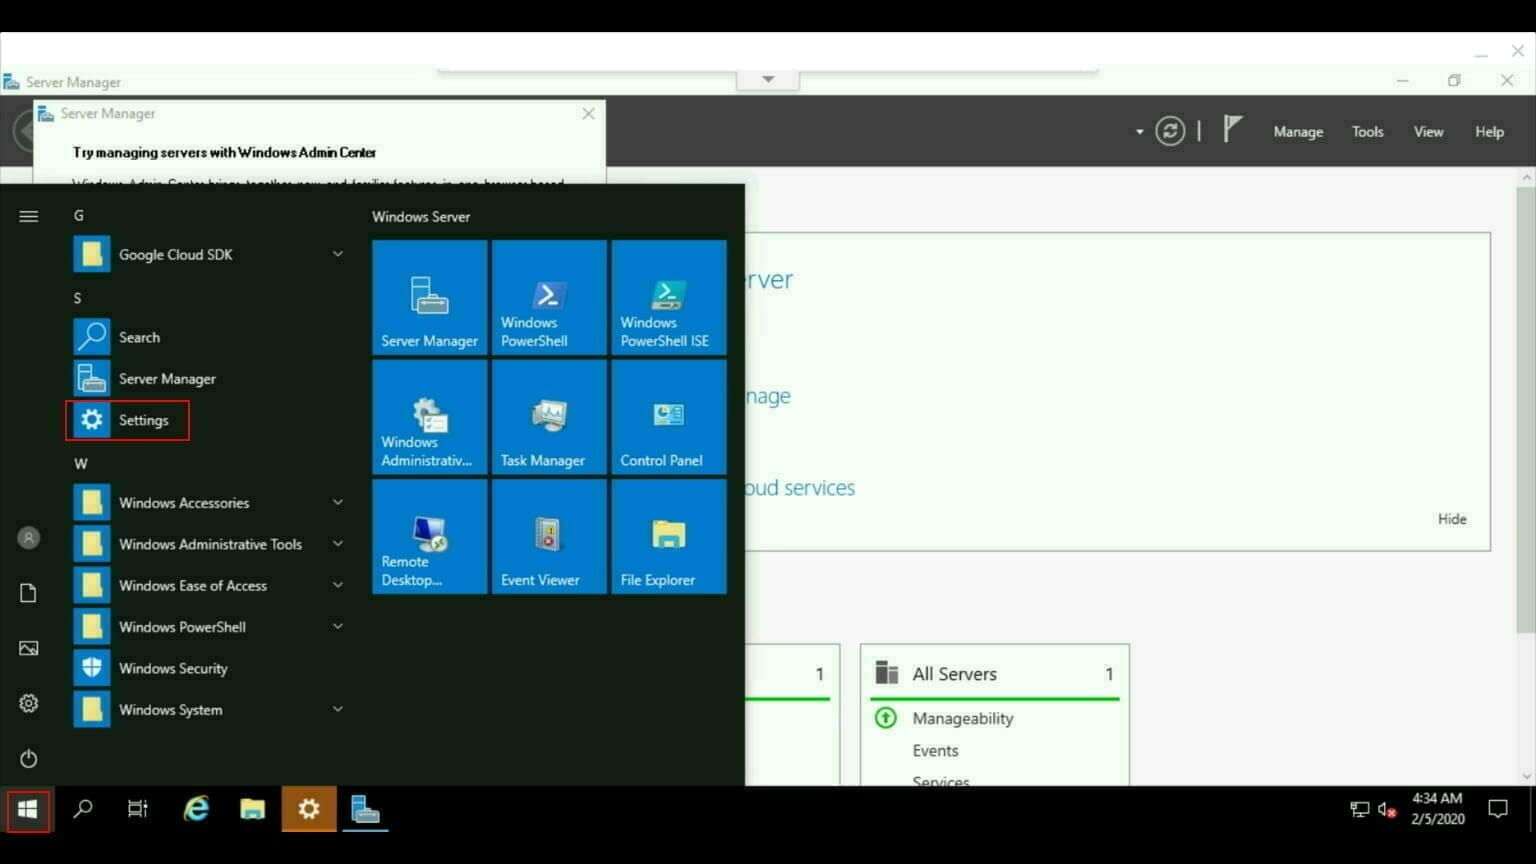
Task: Launch the Windows PowerShell tile
Action: tap(549, 297)
